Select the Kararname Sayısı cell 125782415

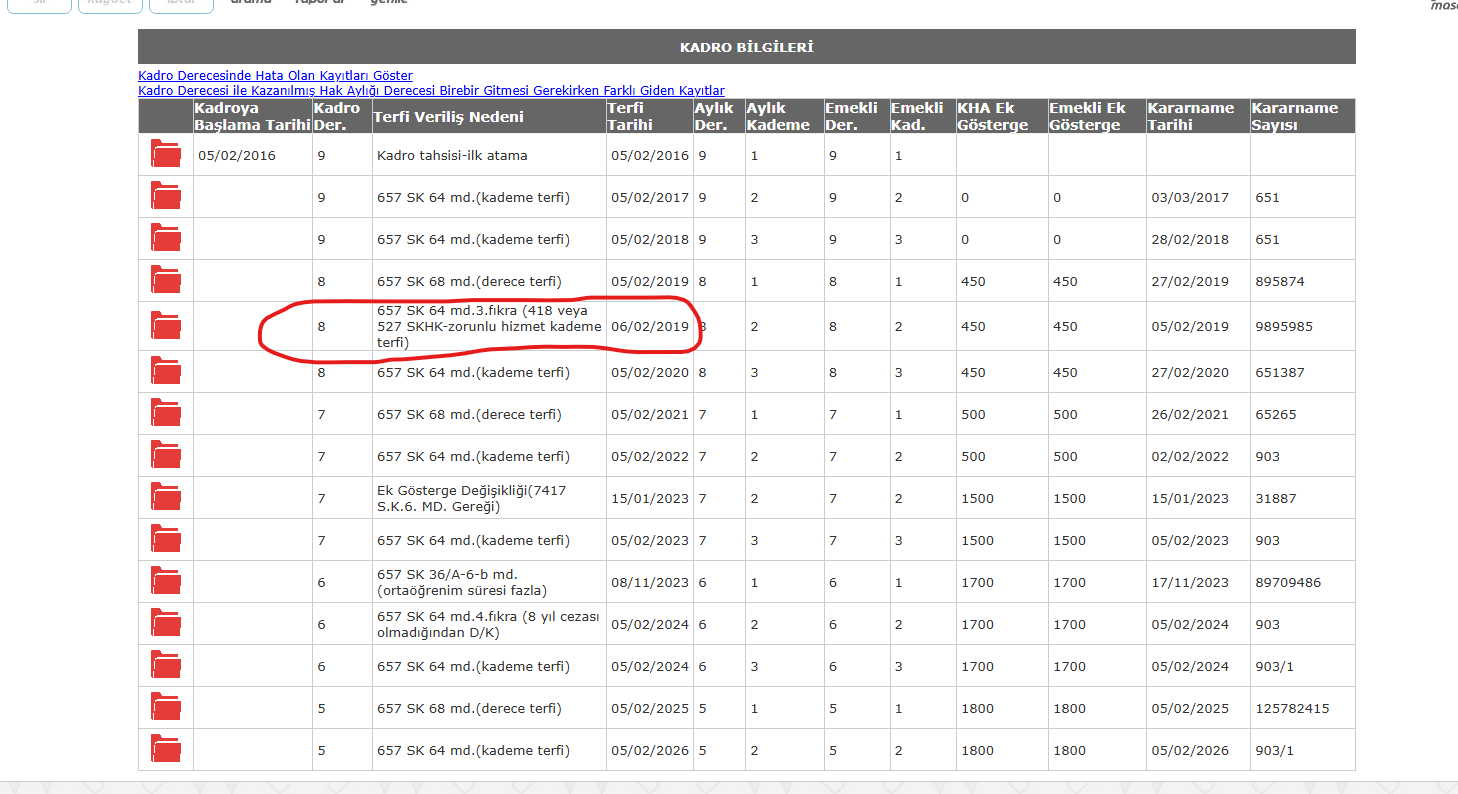click(1292, 708)
